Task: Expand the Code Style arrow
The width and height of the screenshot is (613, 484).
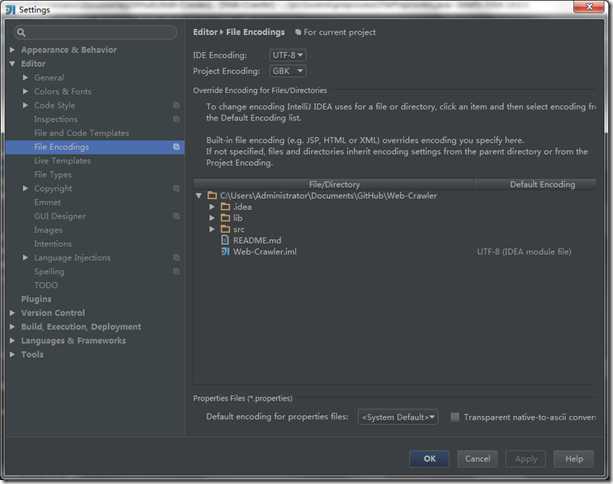Action: click(x=25, y=105)
